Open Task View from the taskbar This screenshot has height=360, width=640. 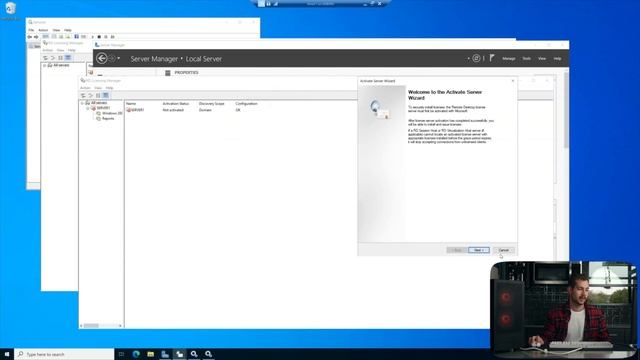[121, 354]
